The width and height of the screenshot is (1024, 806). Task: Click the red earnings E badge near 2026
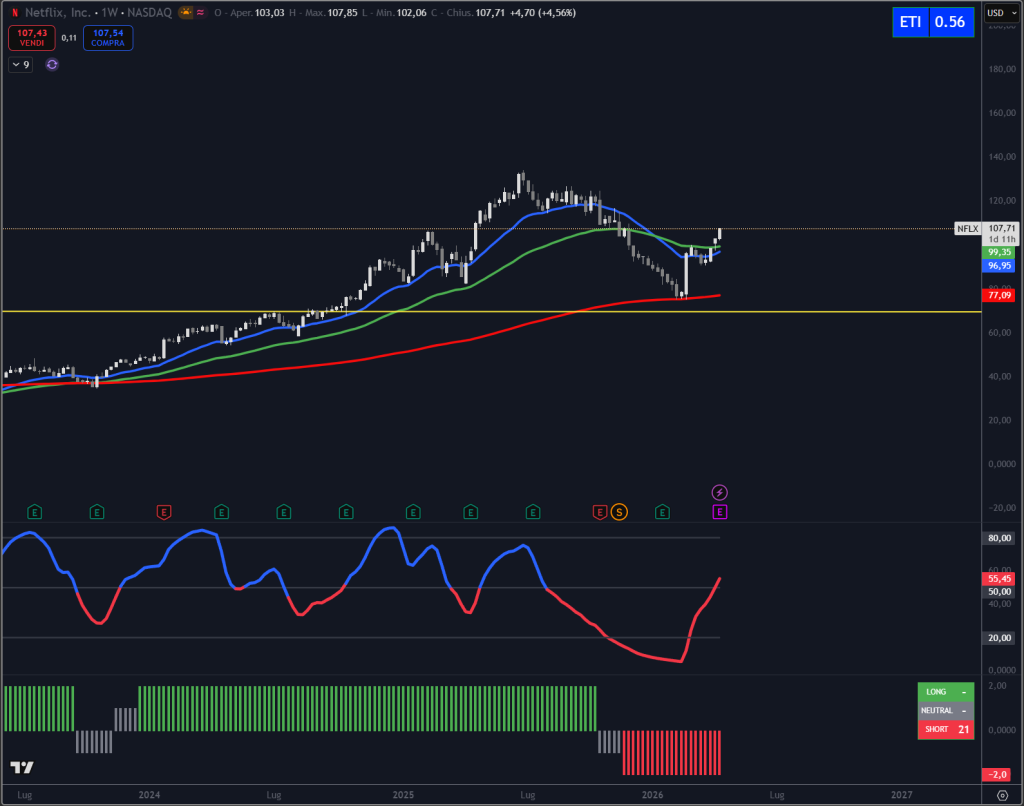(x=598, y=512)
